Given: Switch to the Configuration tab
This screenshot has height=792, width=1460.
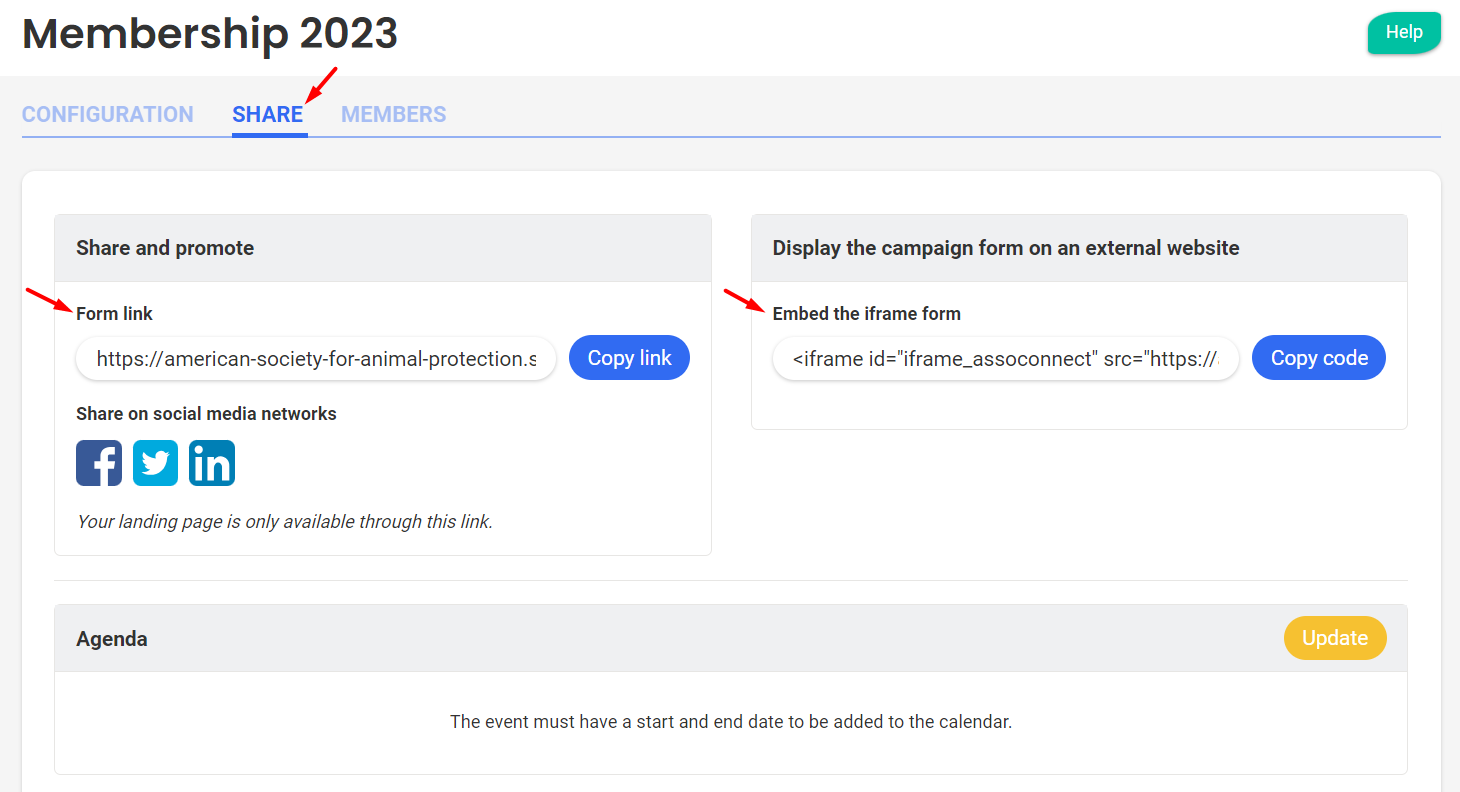Looking at the screenshot, I should tap(108, 114).
